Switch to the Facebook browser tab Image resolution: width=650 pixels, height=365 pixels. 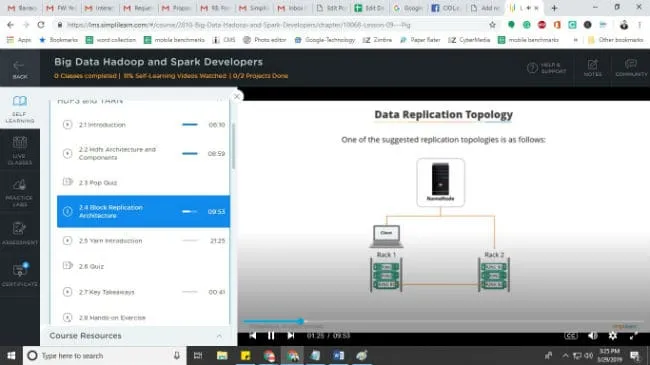coord(447,8)
